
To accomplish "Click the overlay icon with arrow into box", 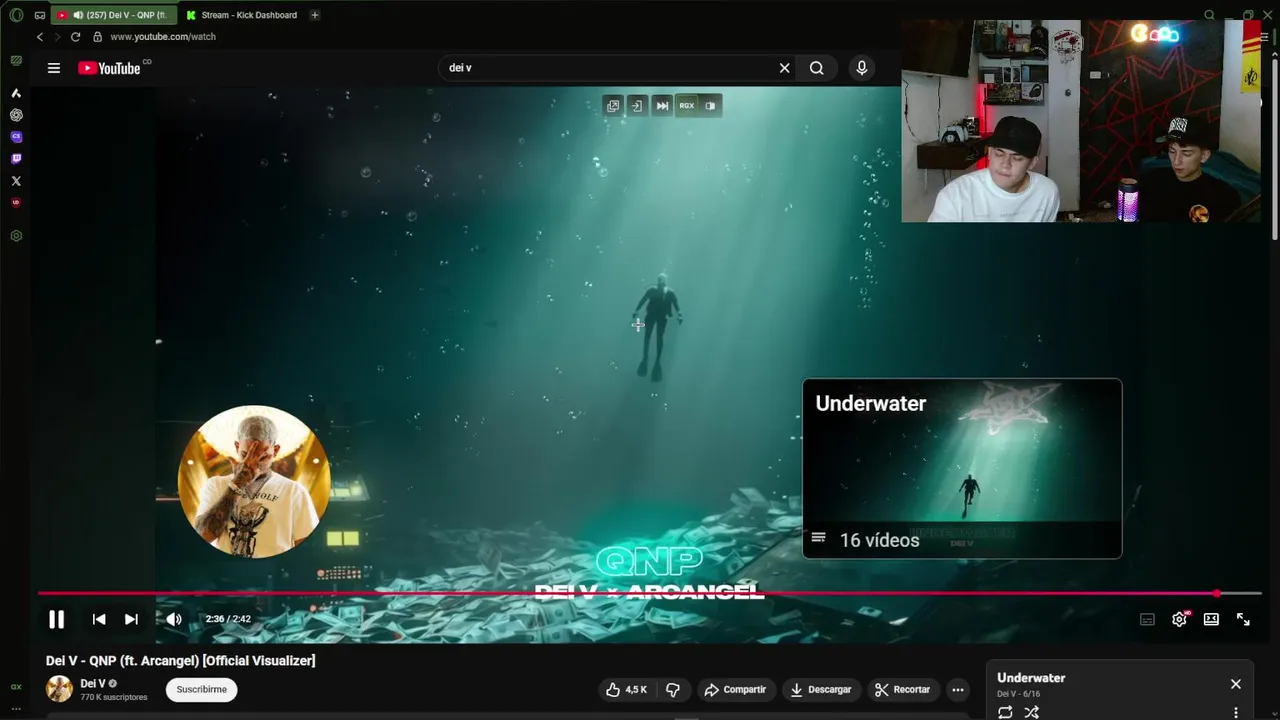I will [x=637, y=105].
